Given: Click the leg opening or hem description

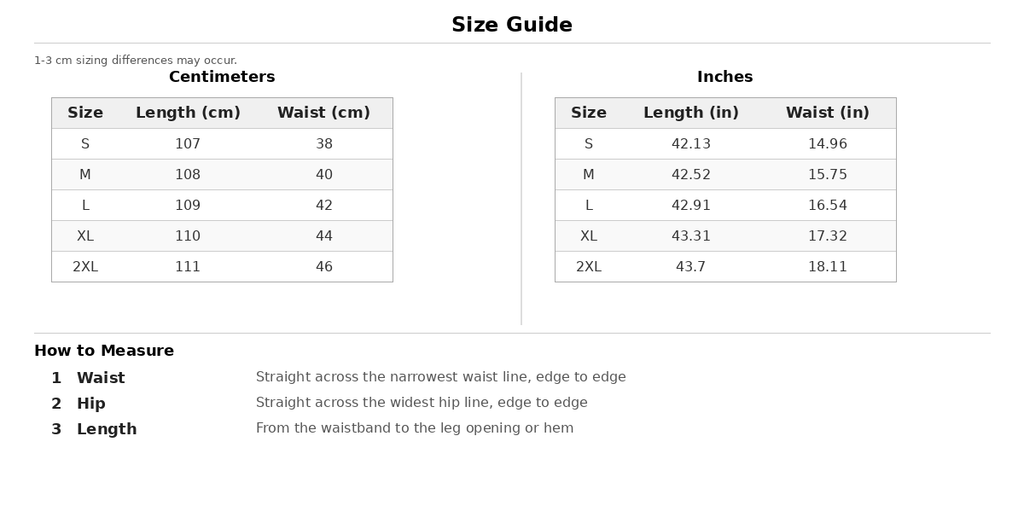Looking at the screenshot, I should [415, 428].
